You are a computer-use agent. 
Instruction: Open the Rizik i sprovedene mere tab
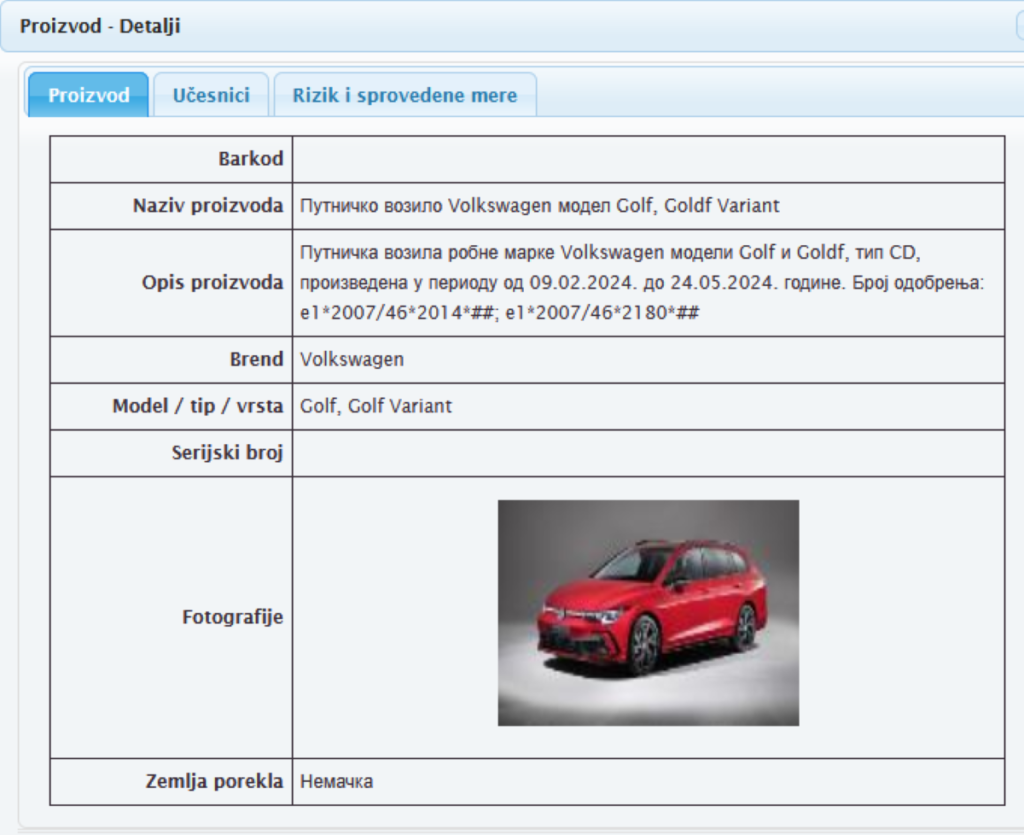404,96
